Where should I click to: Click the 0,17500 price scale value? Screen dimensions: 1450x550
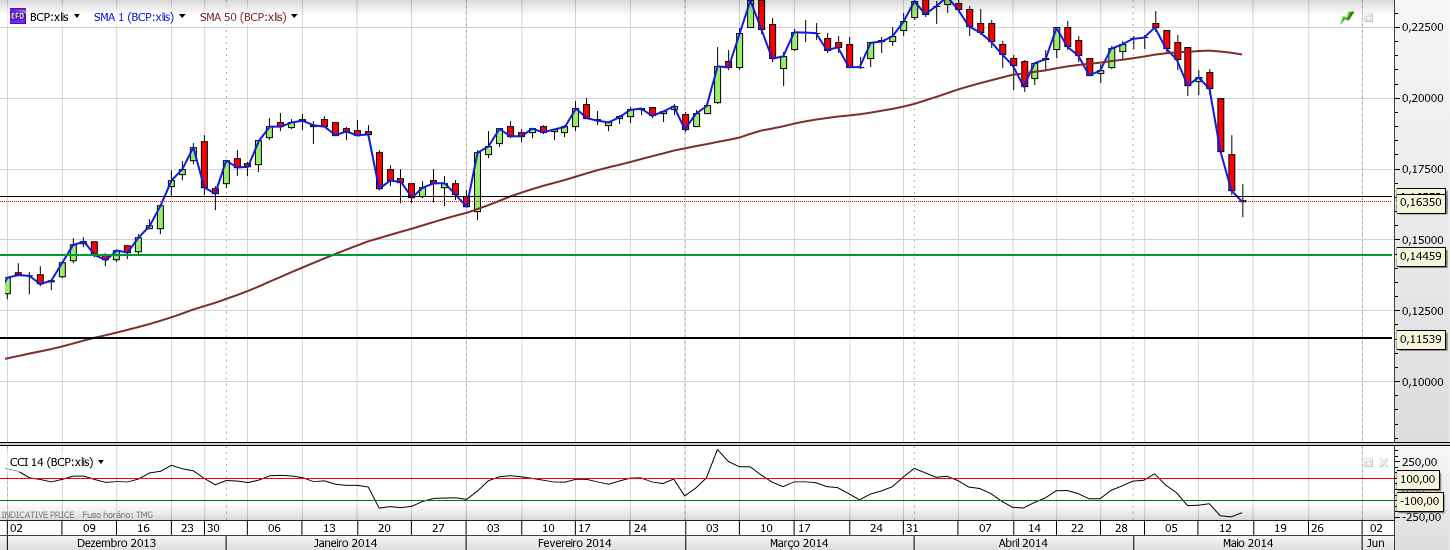point(1421,169)
